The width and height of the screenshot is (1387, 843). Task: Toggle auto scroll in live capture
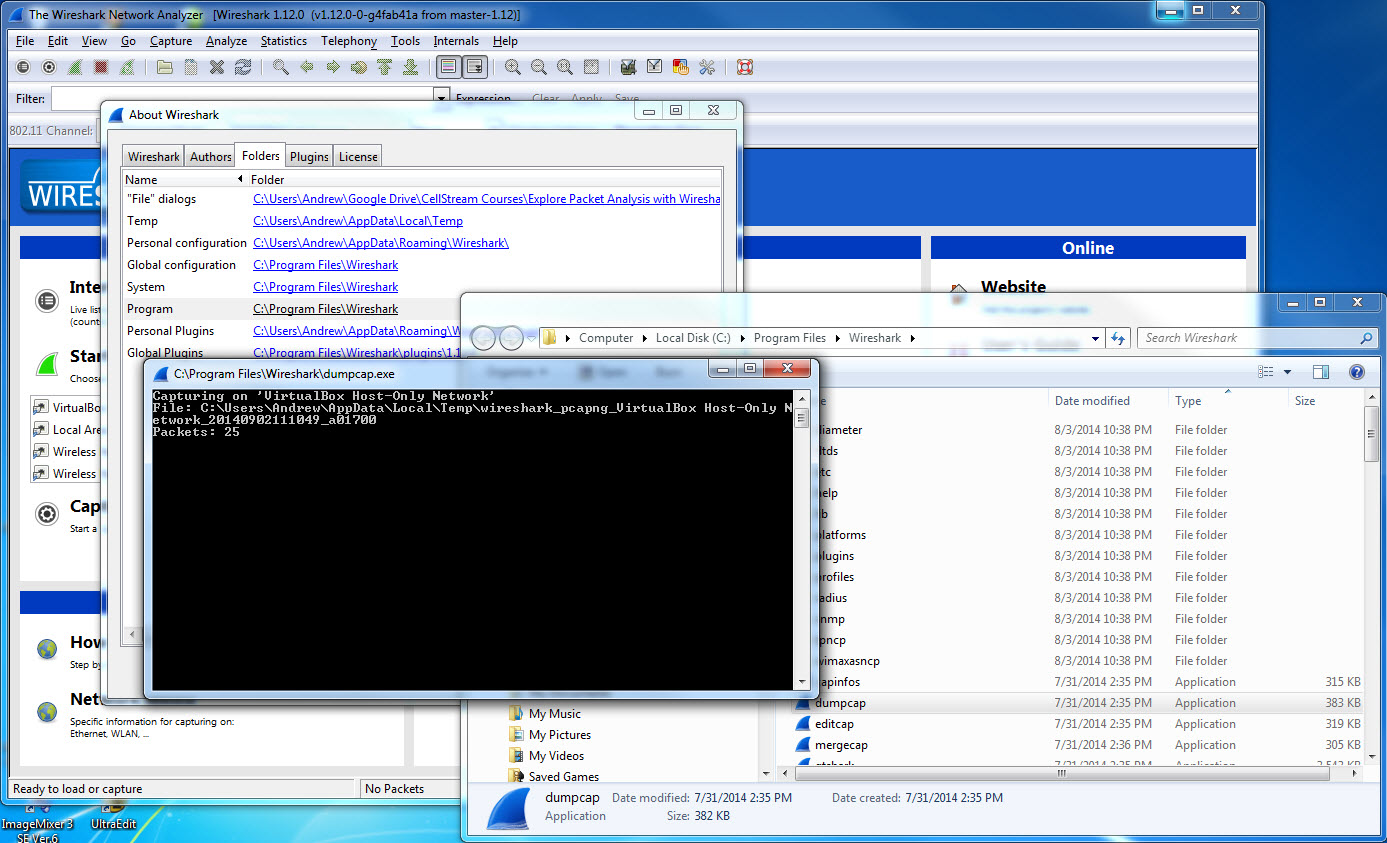click(475, 67)
